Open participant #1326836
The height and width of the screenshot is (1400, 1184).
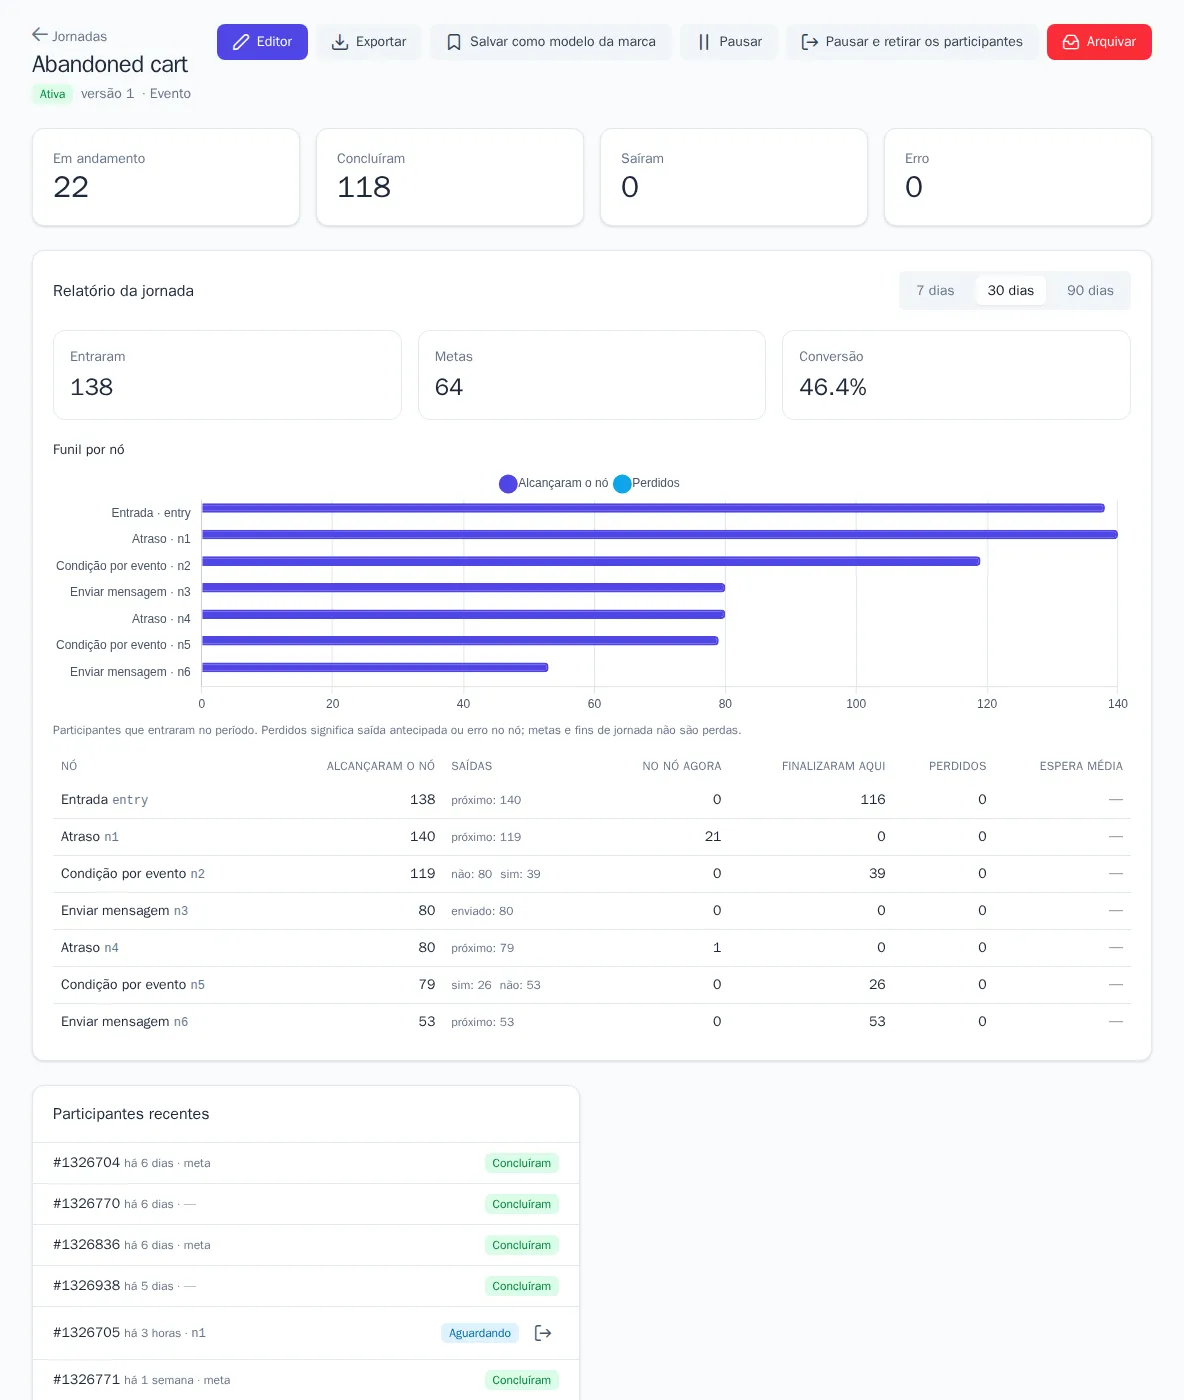click(87, 1245)
